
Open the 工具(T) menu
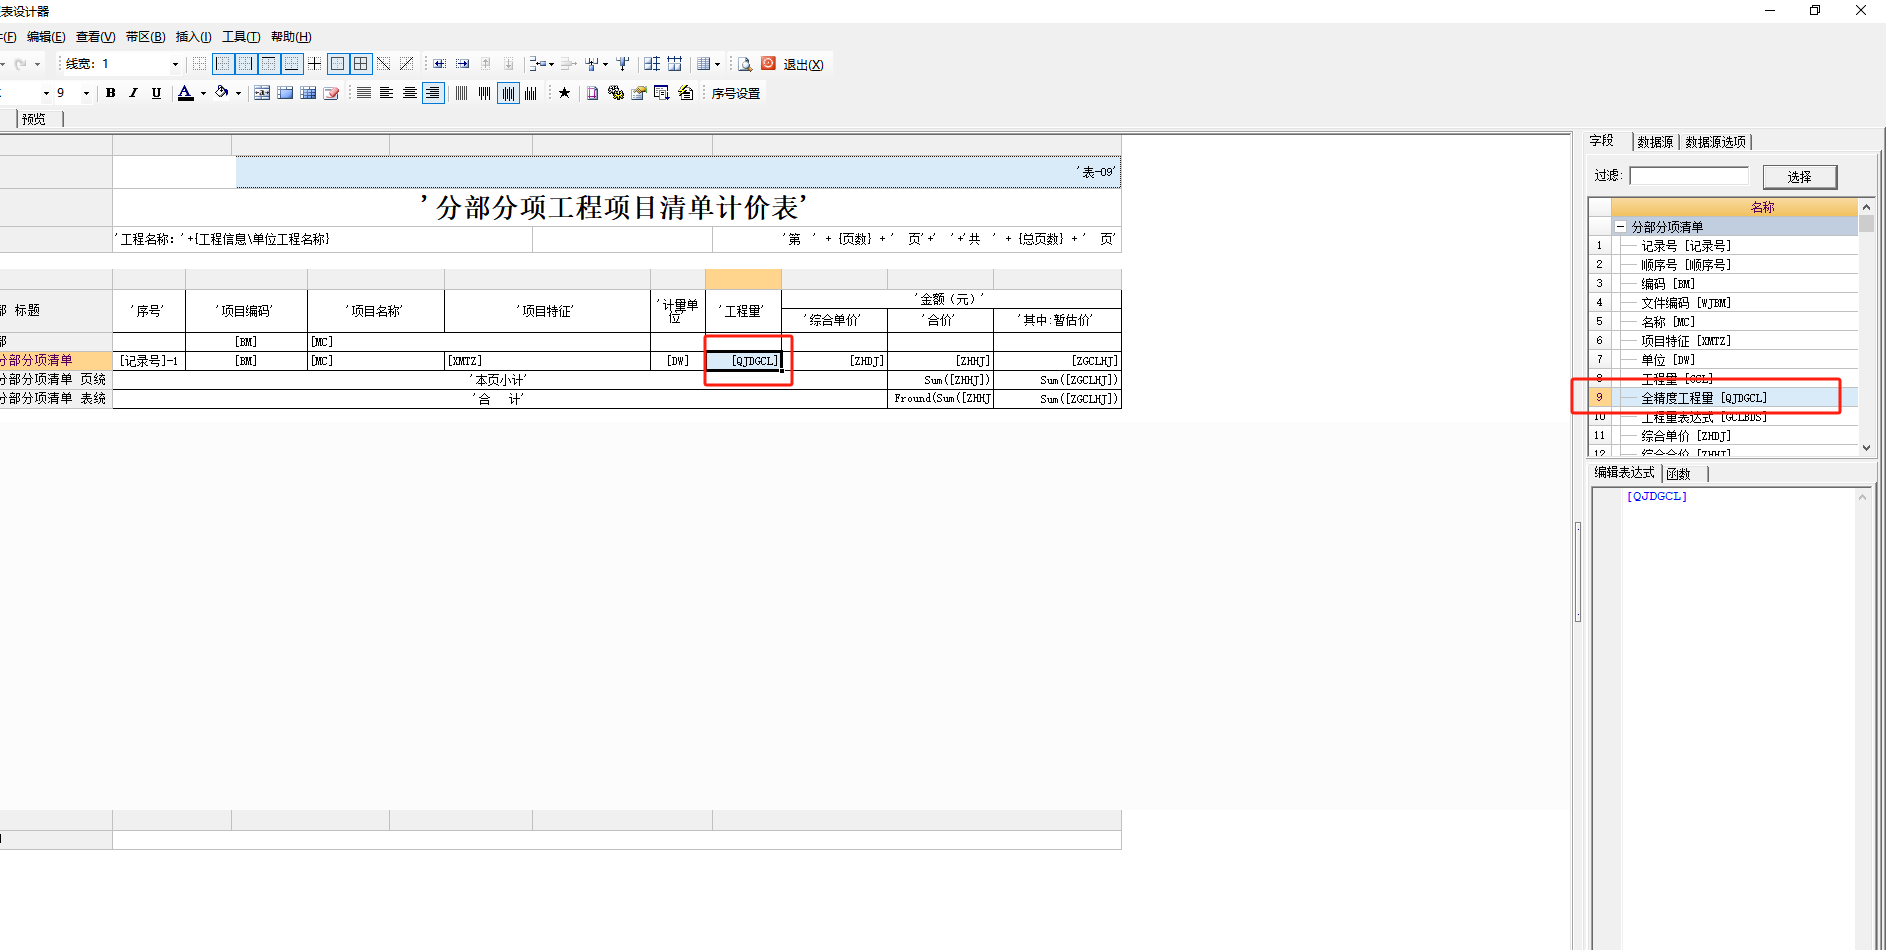coord(241,37)
